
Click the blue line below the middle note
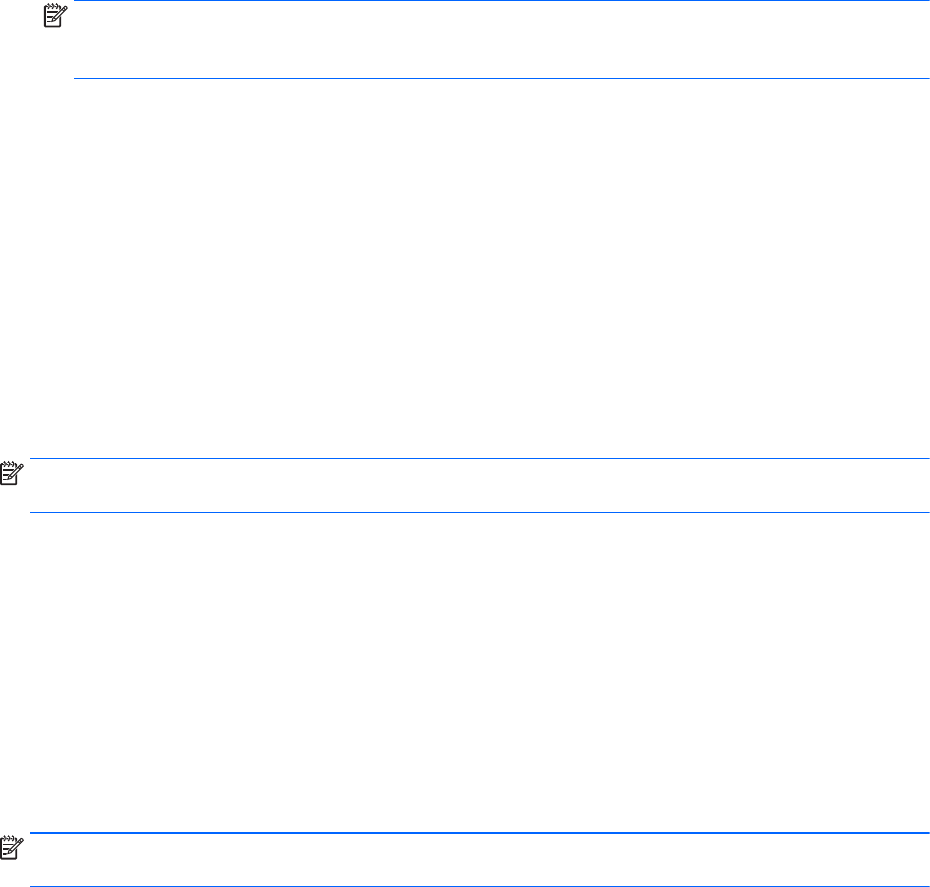[479, 512]
